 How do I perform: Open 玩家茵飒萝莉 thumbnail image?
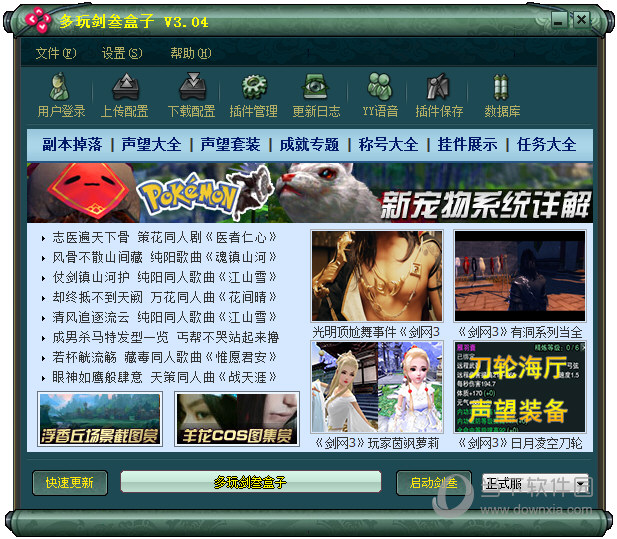[377, 387]
